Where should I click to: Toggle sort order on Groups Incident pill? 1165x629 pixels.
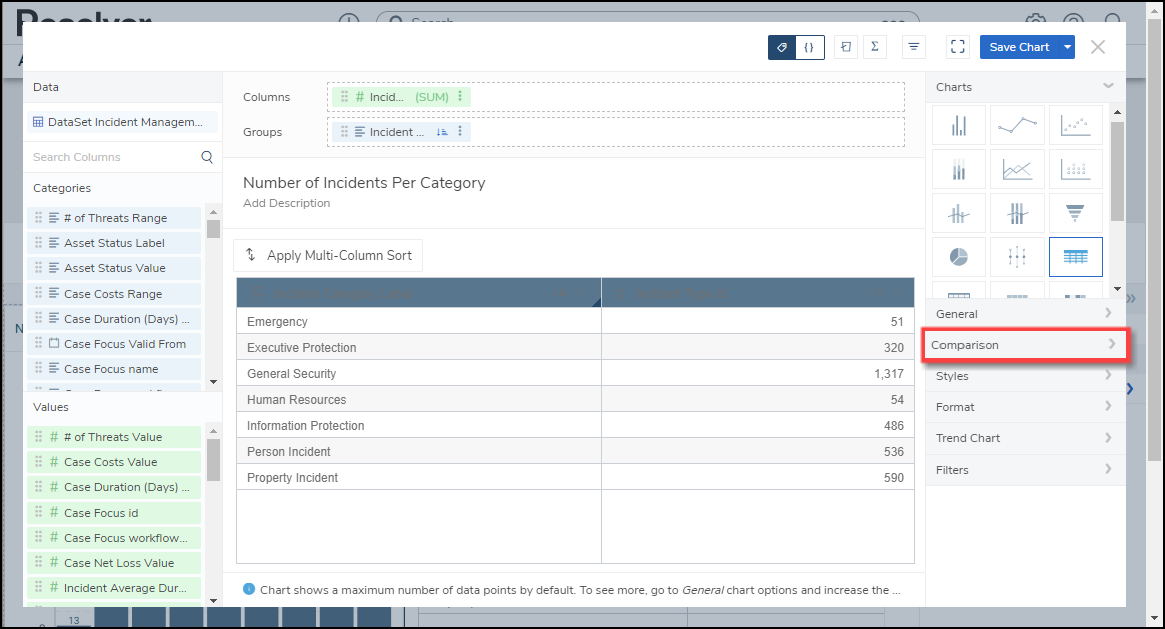441,132
